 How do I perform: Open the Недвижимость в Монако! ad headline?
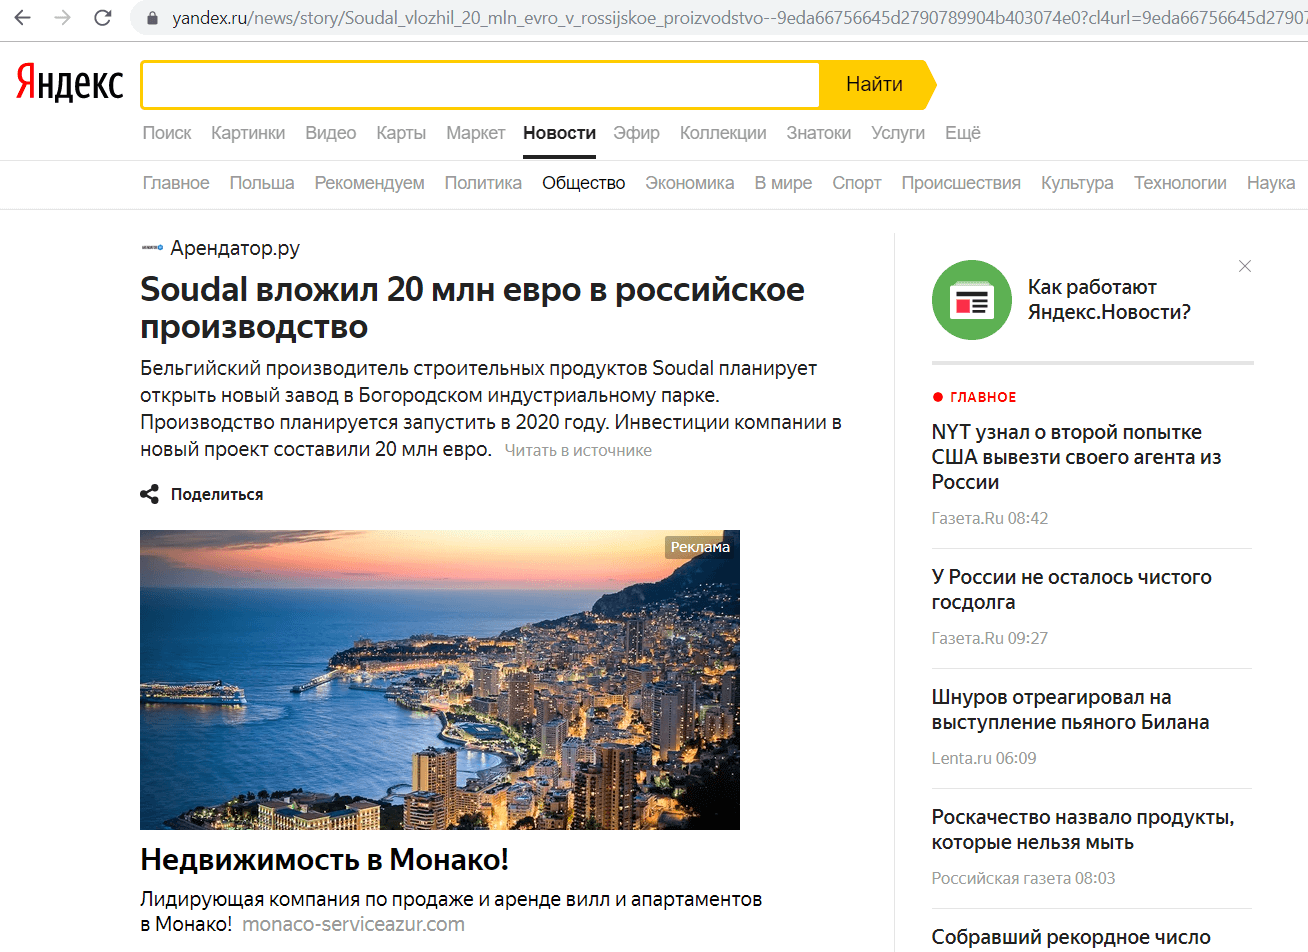pyautogui.click(x=325, y=860)
